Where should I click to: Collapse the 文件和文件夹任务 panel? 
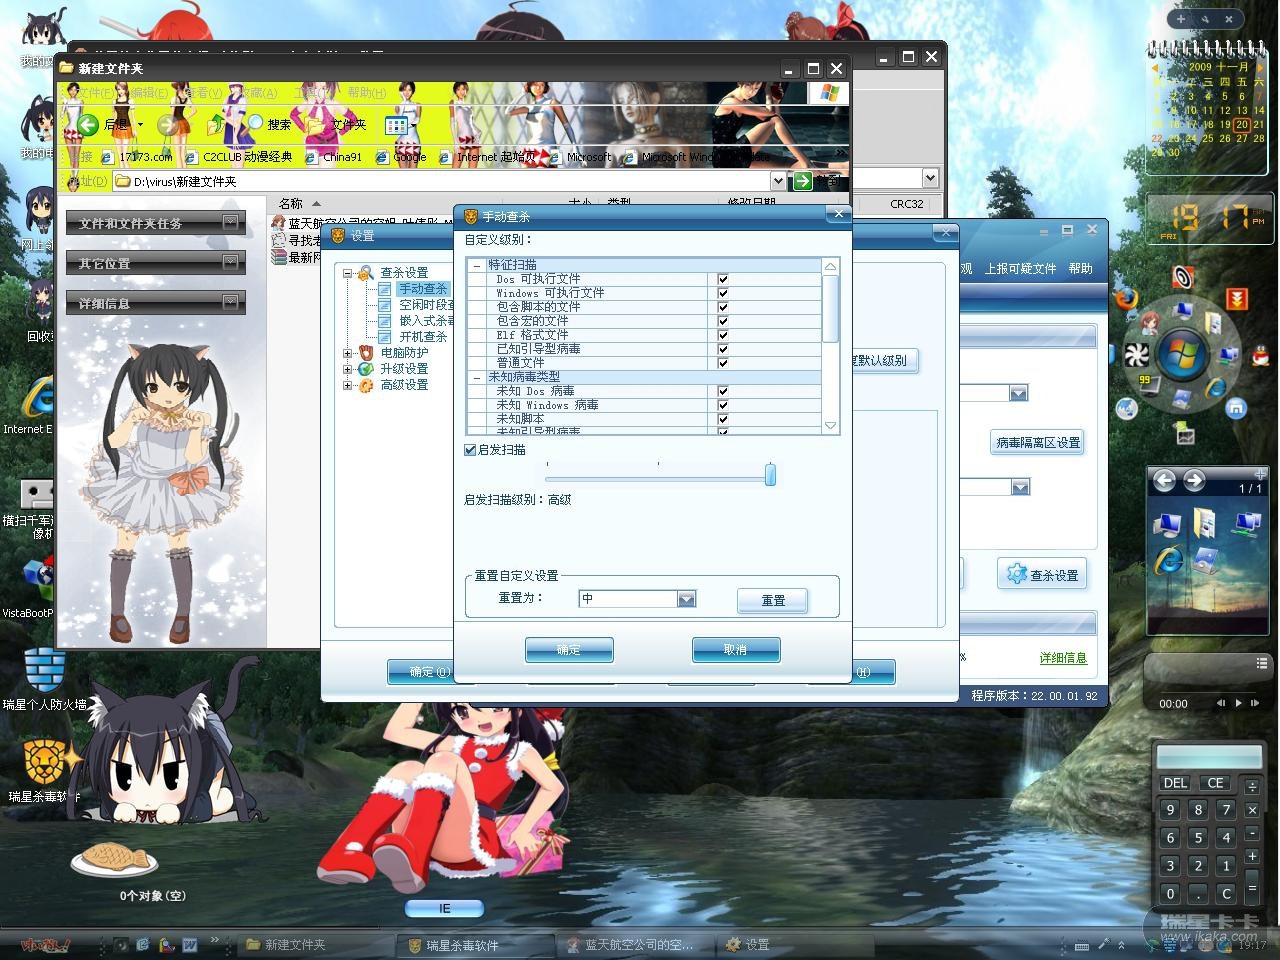pos(231,222)
